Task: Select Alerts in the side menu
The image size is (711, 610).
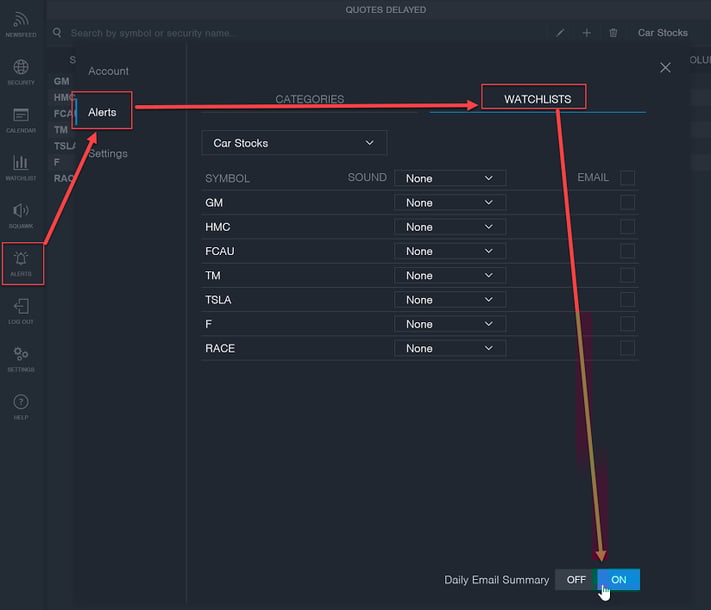Action: point(102,112)
